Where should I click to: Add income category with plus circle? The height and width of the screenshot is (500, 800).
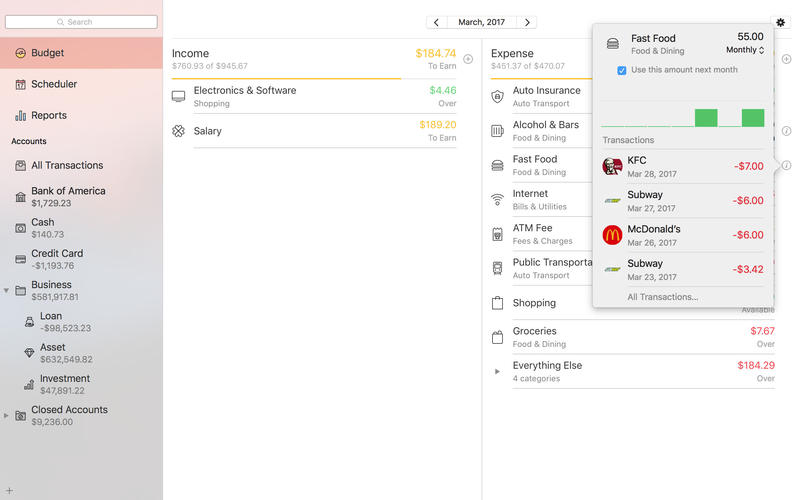click(468, 59)
